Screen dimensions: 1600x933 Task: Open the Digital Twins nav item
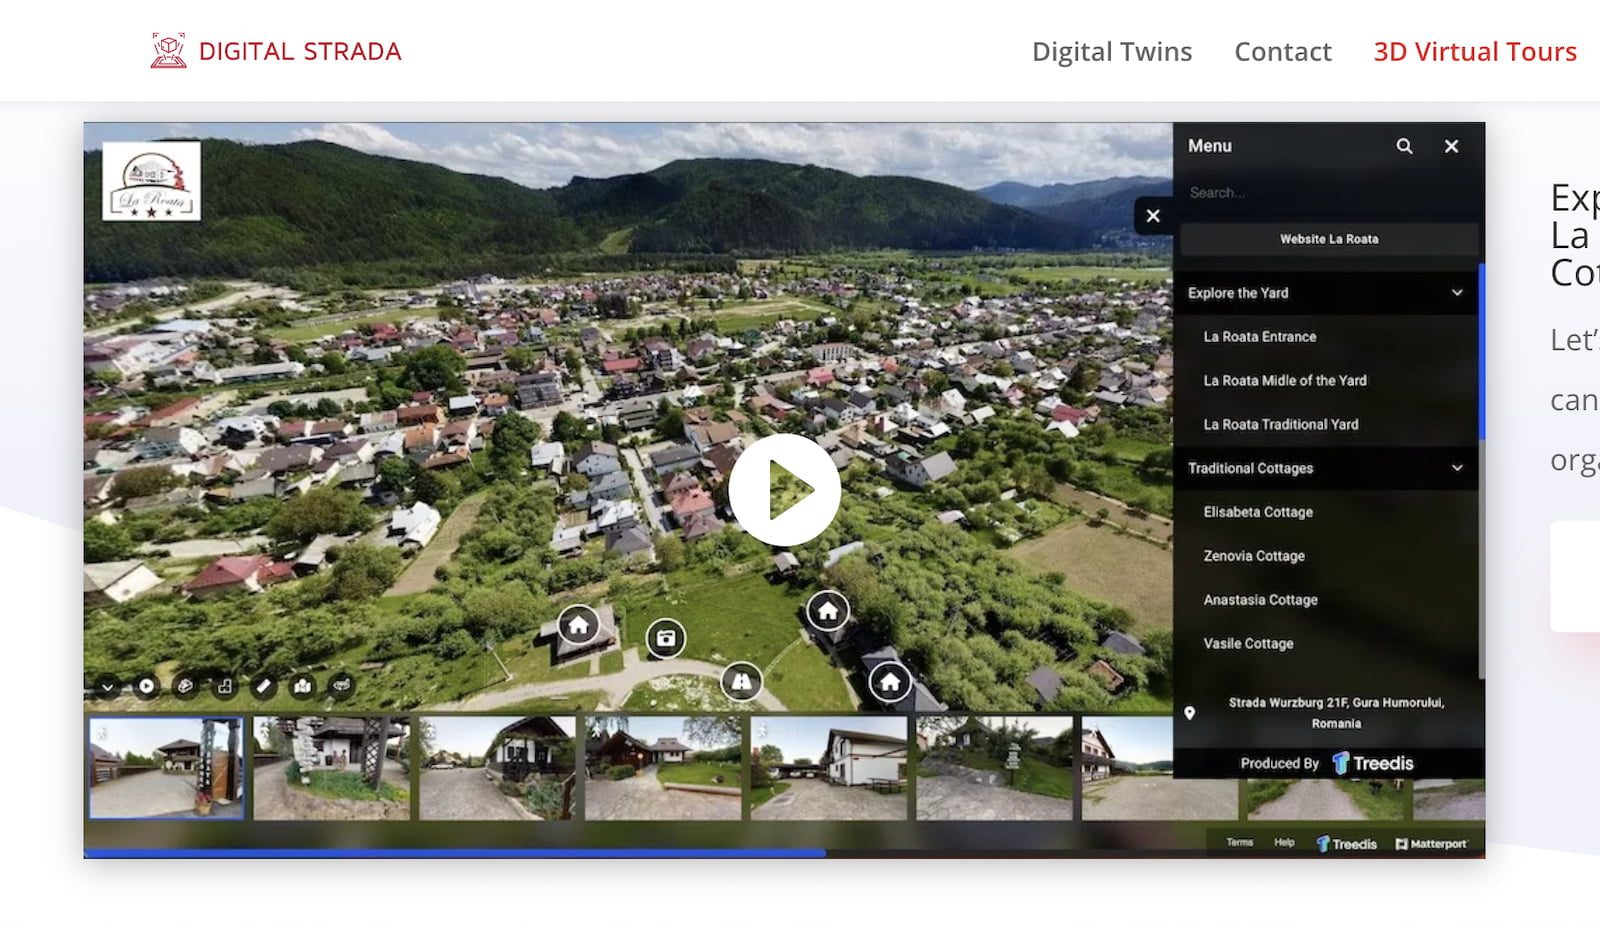coord(1112,51)
